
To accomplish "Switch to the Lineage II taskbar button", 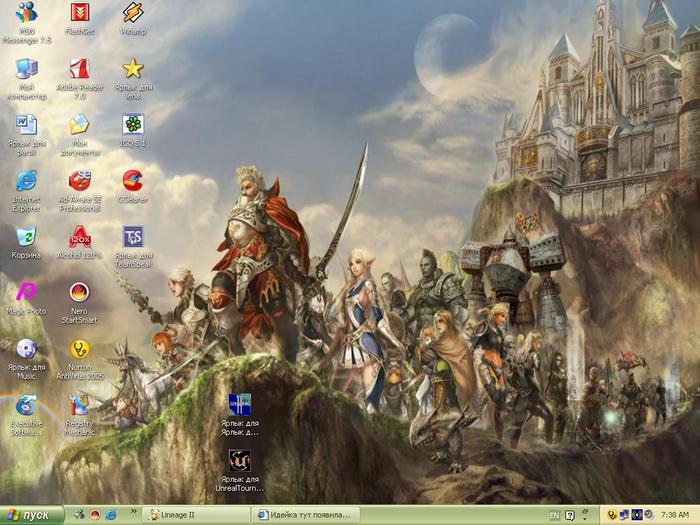I will click(196, 515).
